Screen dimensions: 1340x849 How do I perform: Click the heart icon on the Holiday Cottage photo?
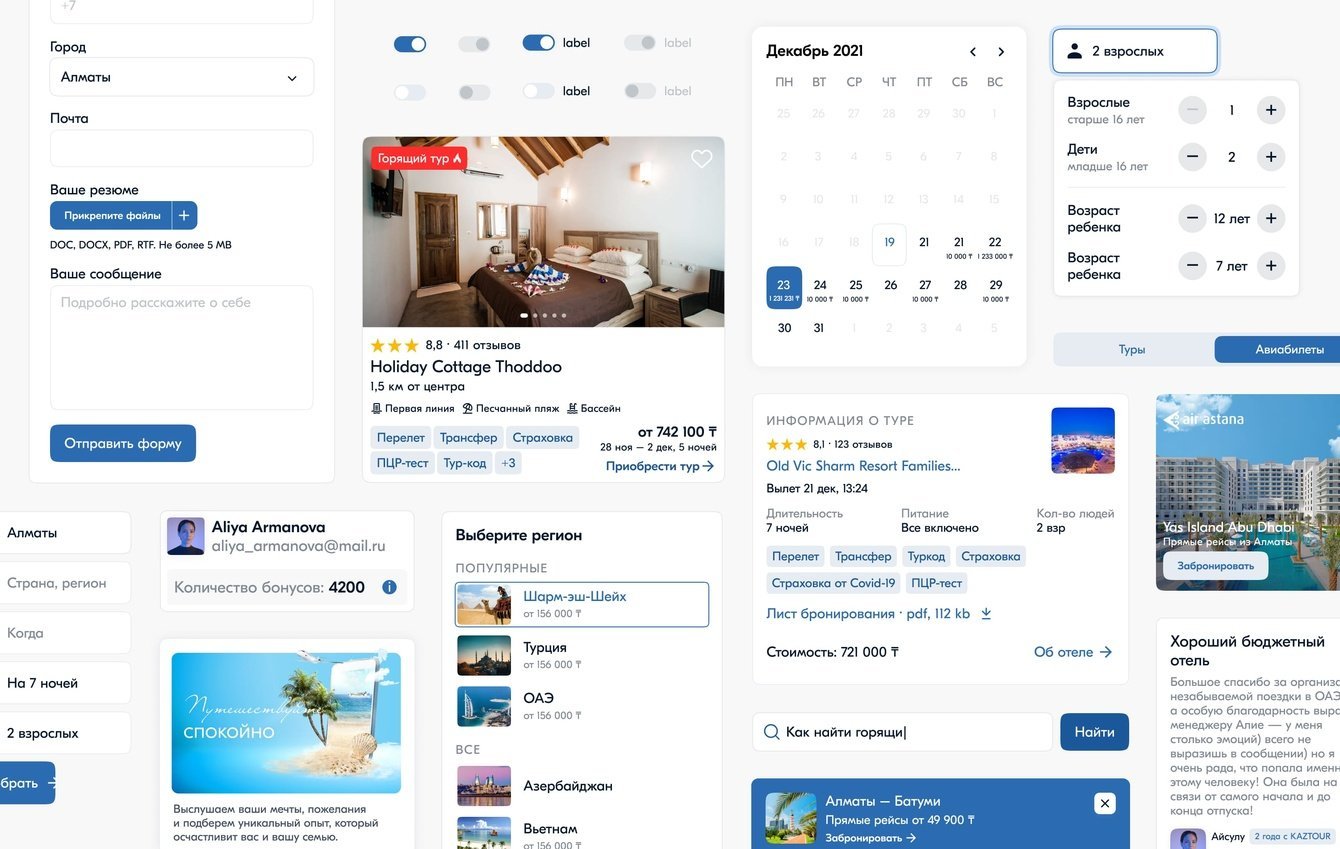tap(702, 159)
